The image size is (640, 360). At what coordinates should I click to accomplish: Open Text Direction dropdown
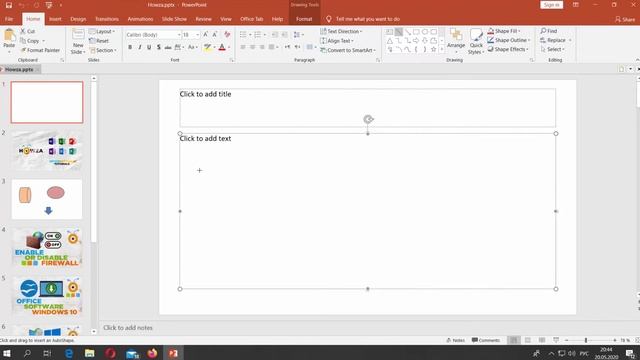[341, 31]
